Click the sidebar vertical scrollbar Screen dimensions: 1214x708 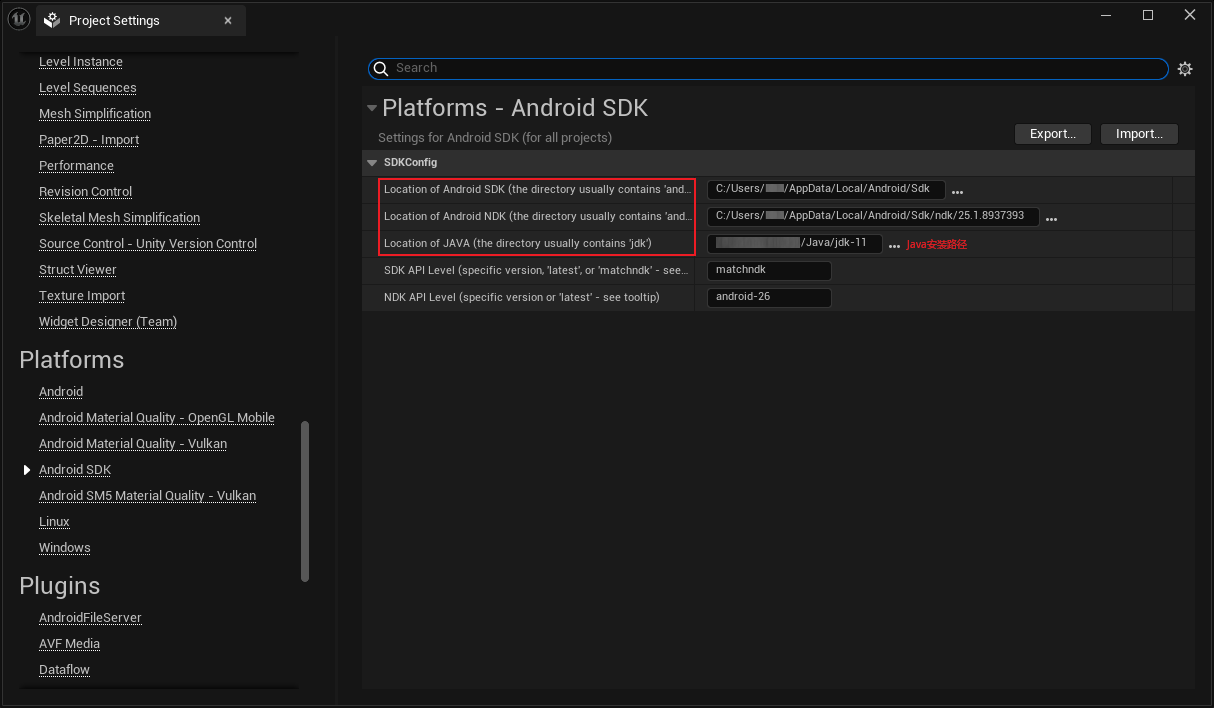[305, 501]
